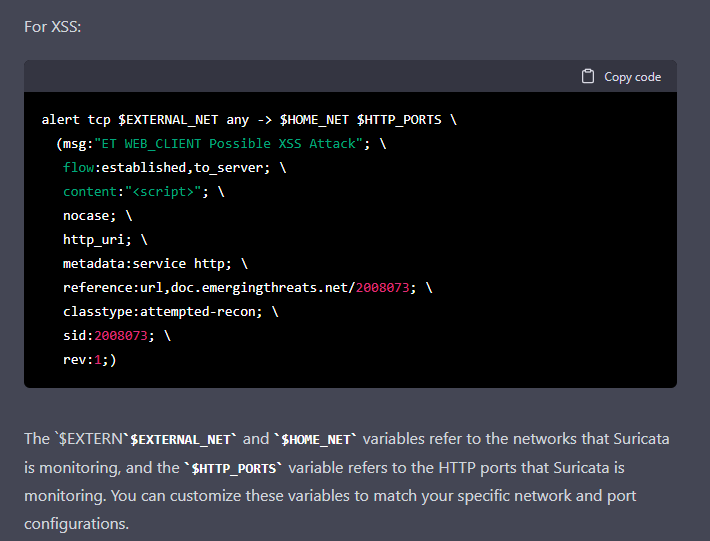Click the 'reference:url,doc.emergingthreats.net' line

click(x=248, y=287)
